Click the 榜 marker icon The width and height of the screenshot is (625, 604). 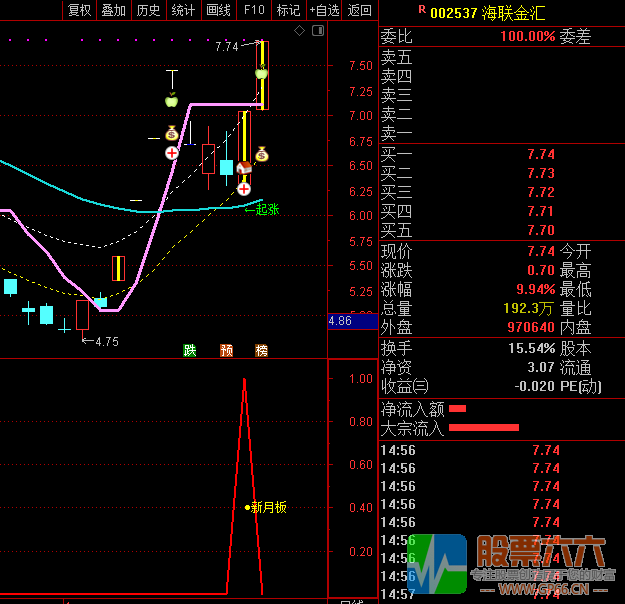click(262, 350)
